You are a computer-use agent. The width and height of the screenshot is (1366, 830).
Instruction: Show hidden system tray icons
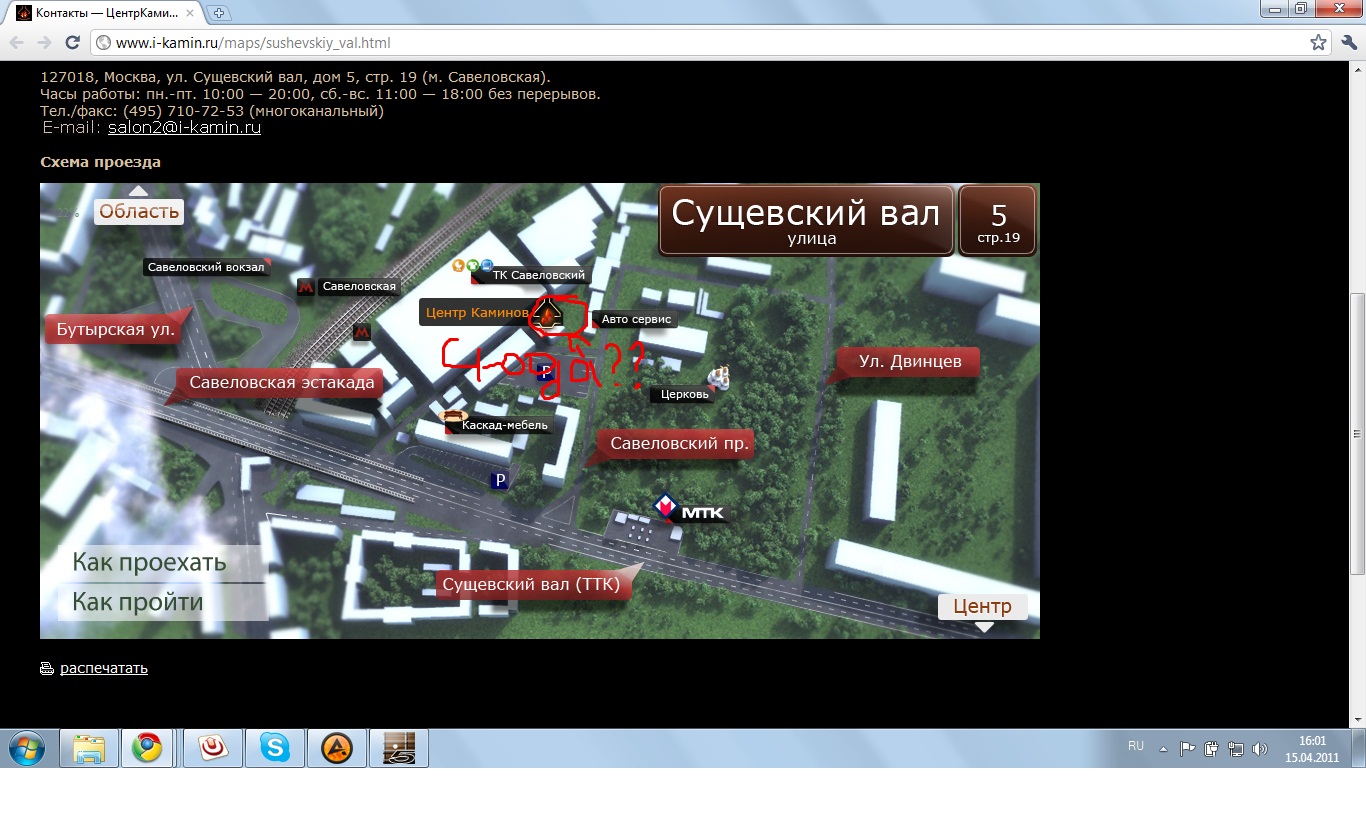1163,748
